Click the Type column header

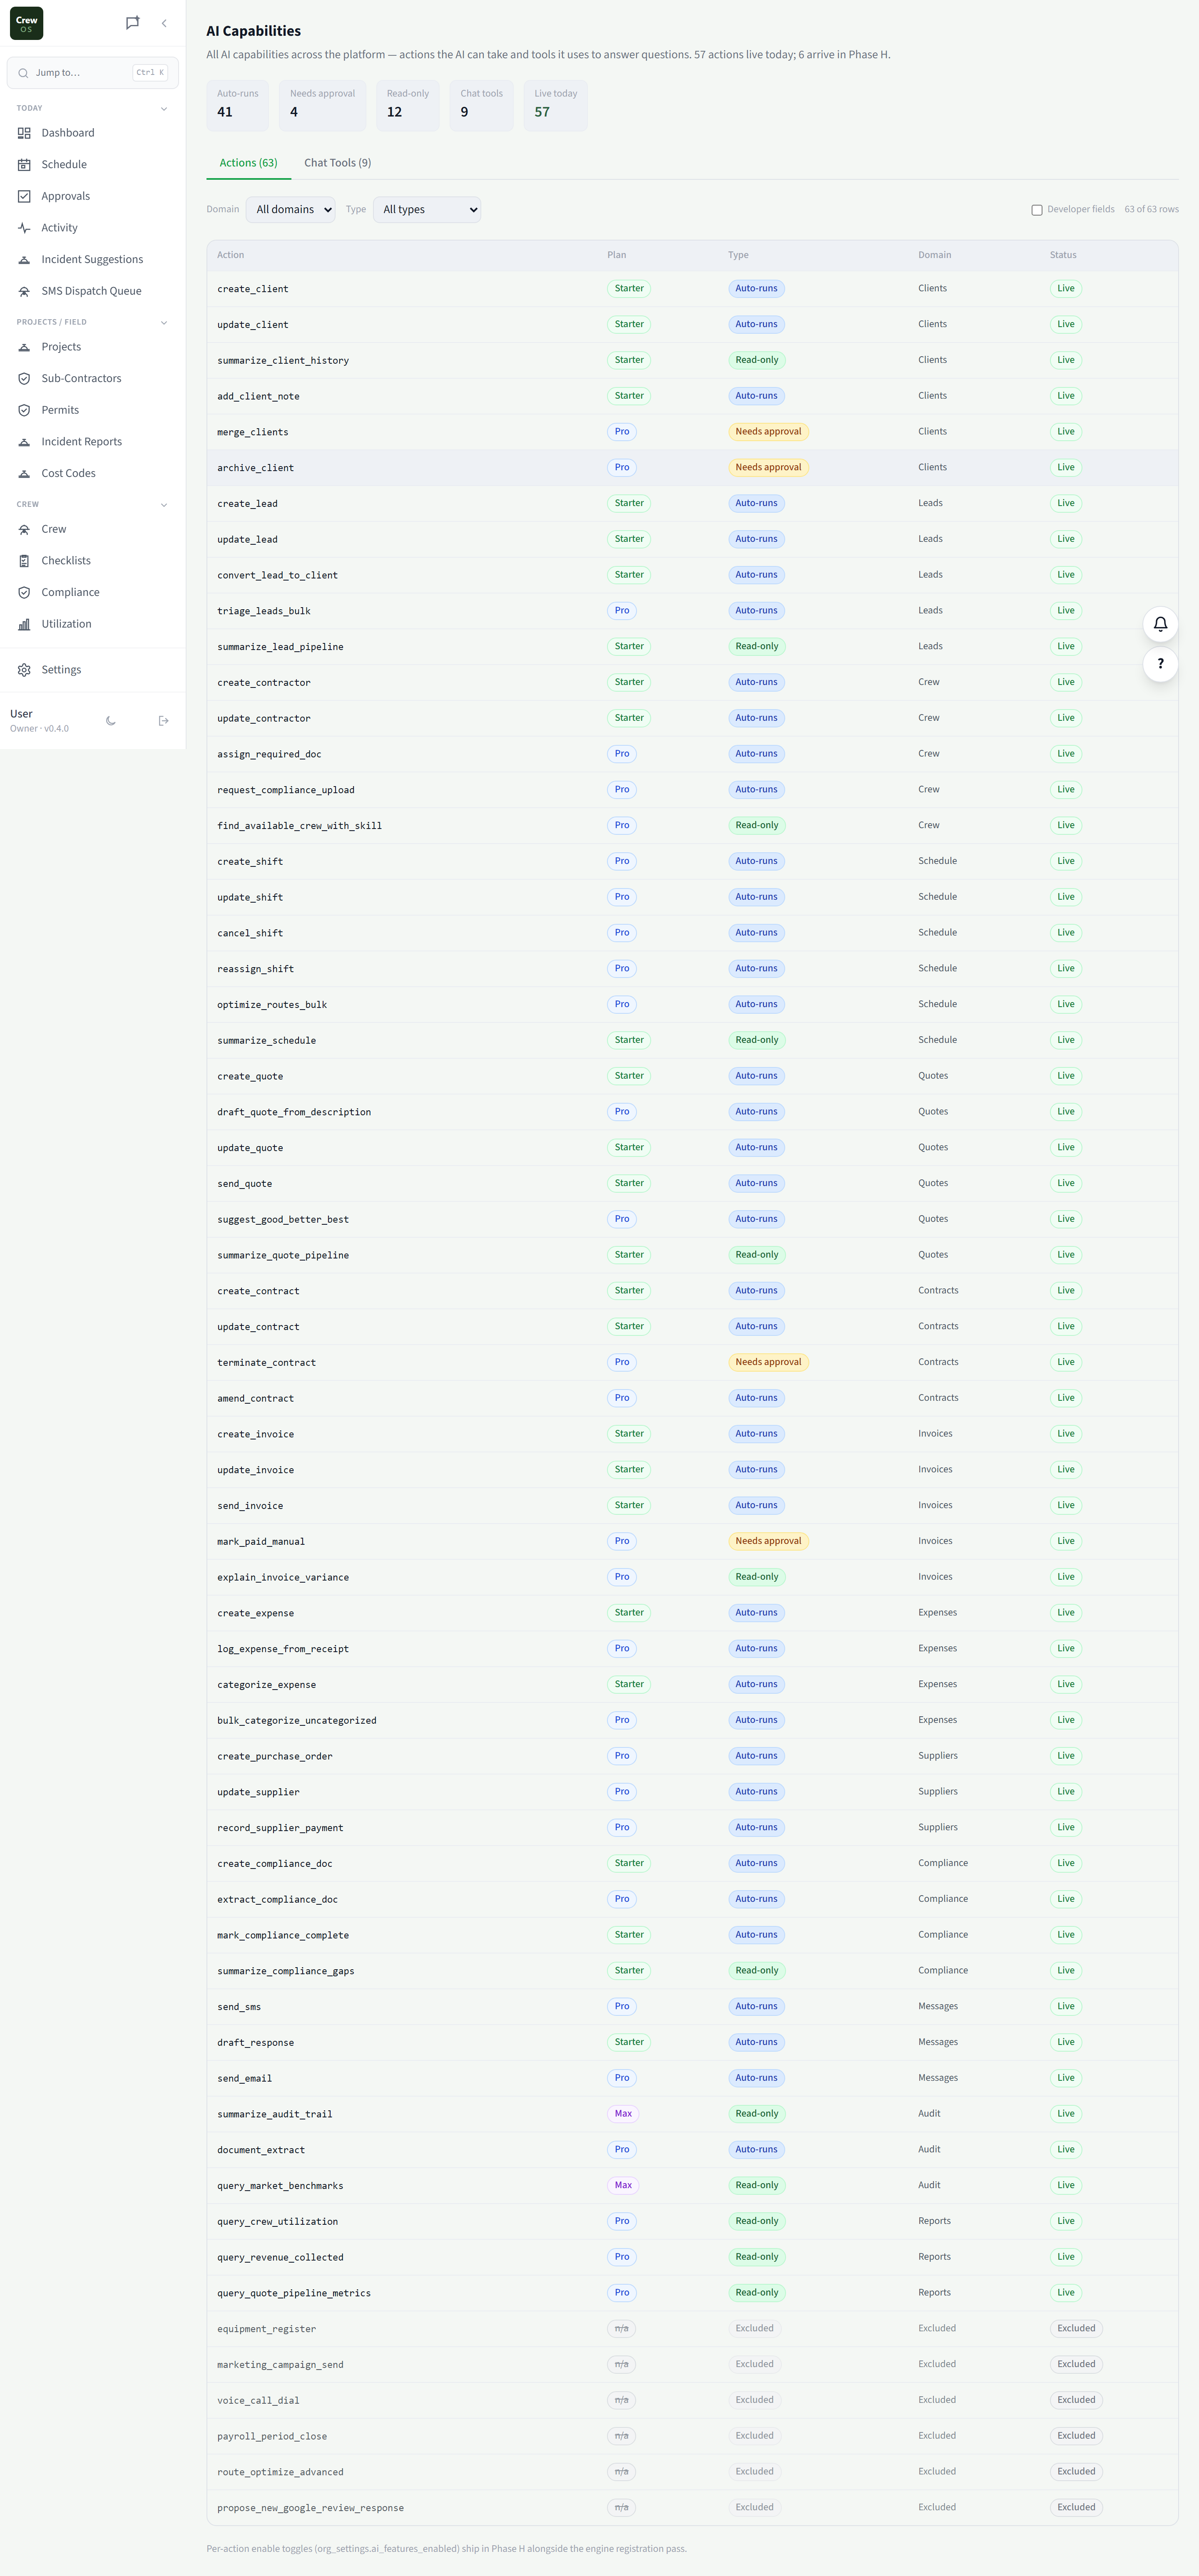[738, 255]
